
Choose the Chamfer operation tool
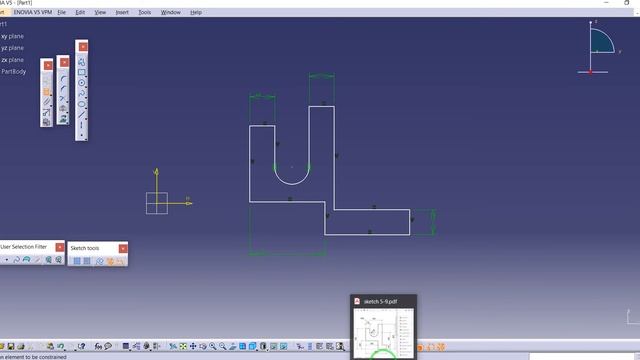click(64, 89)
